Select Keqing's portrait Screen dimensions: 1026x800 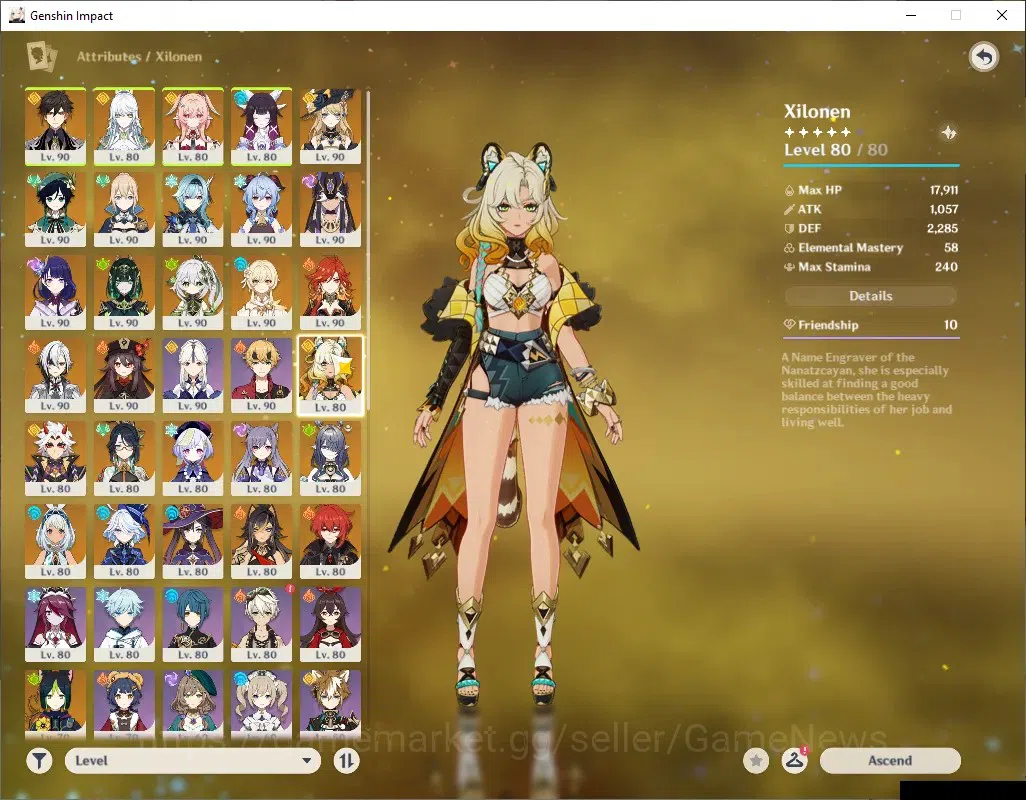tap(262, 459)
